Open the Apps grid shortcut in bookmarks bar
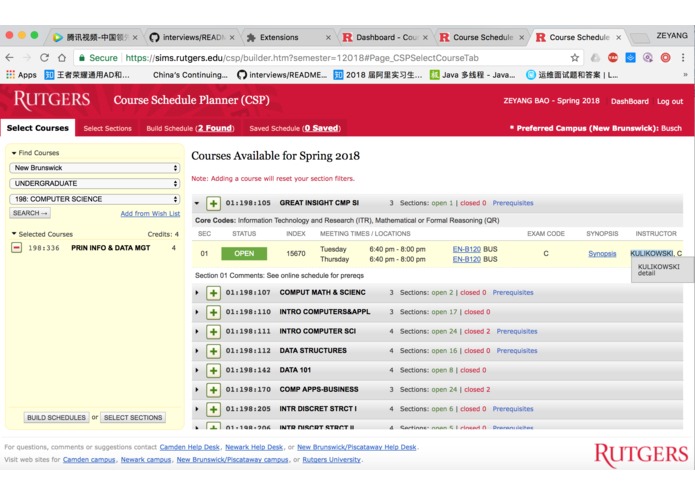695x494 pixels. pos(21,75)
